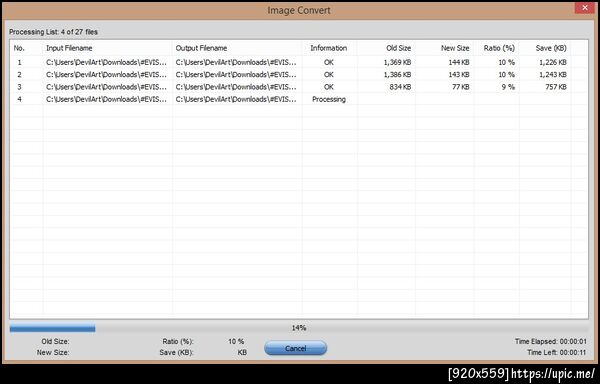Cancel the image conversion

tap(295, 348)
